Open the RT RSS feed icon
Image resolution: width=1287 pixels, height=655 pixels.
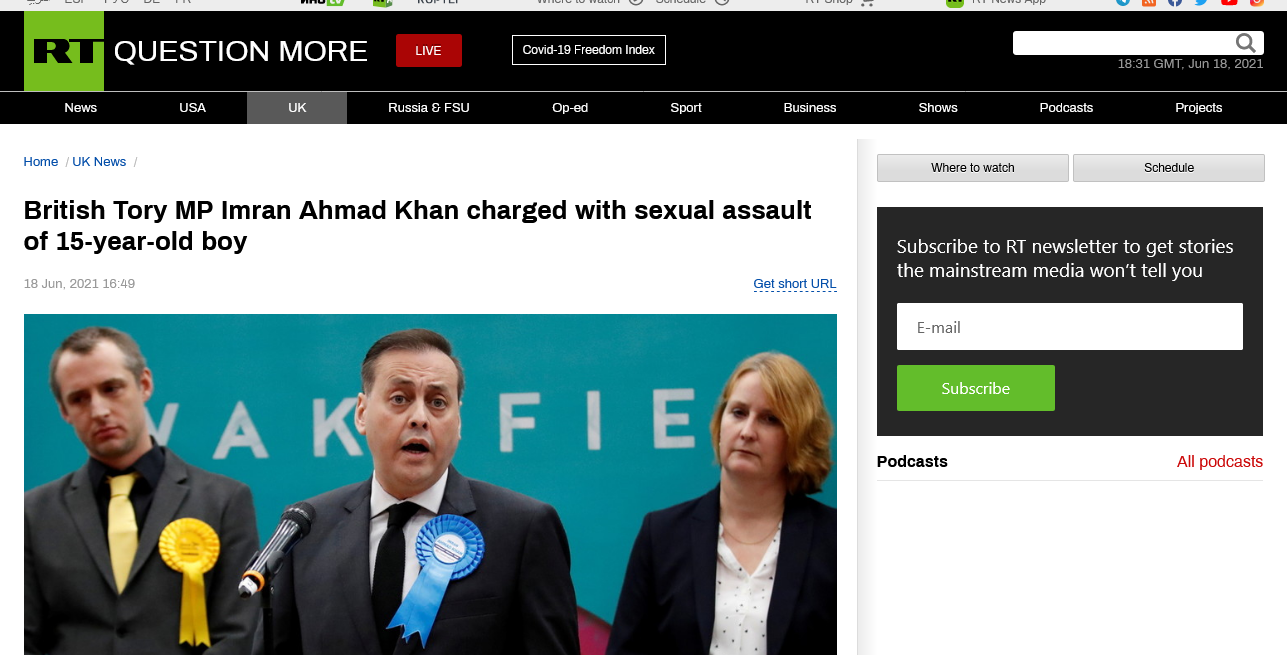(x=1149, y=3)
